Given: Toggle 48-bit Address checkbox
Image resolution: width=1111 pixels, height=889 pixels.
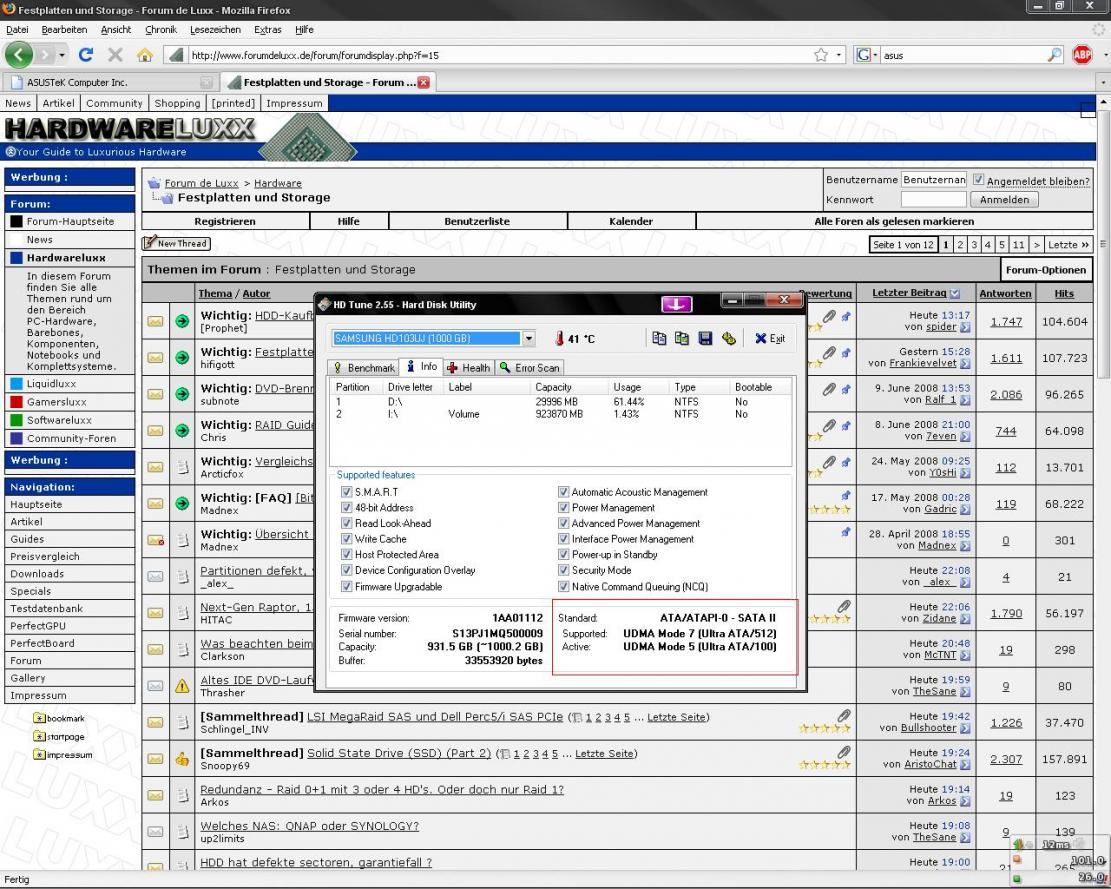Looking at the screenshot, I should click(346, 507).
